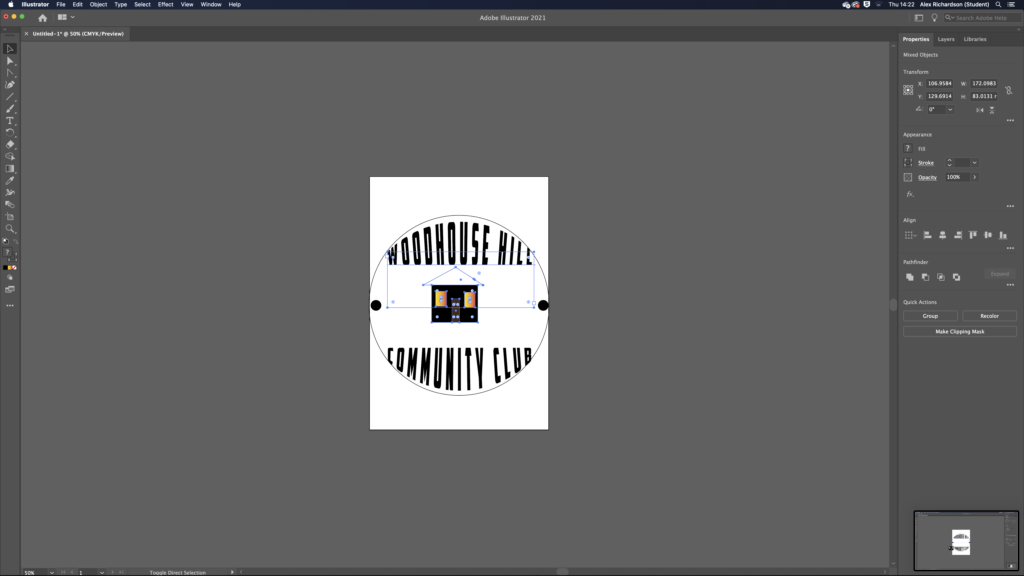Click Unite in Pathfinder
Screen dimensions: 1024x576
(910, 277)
